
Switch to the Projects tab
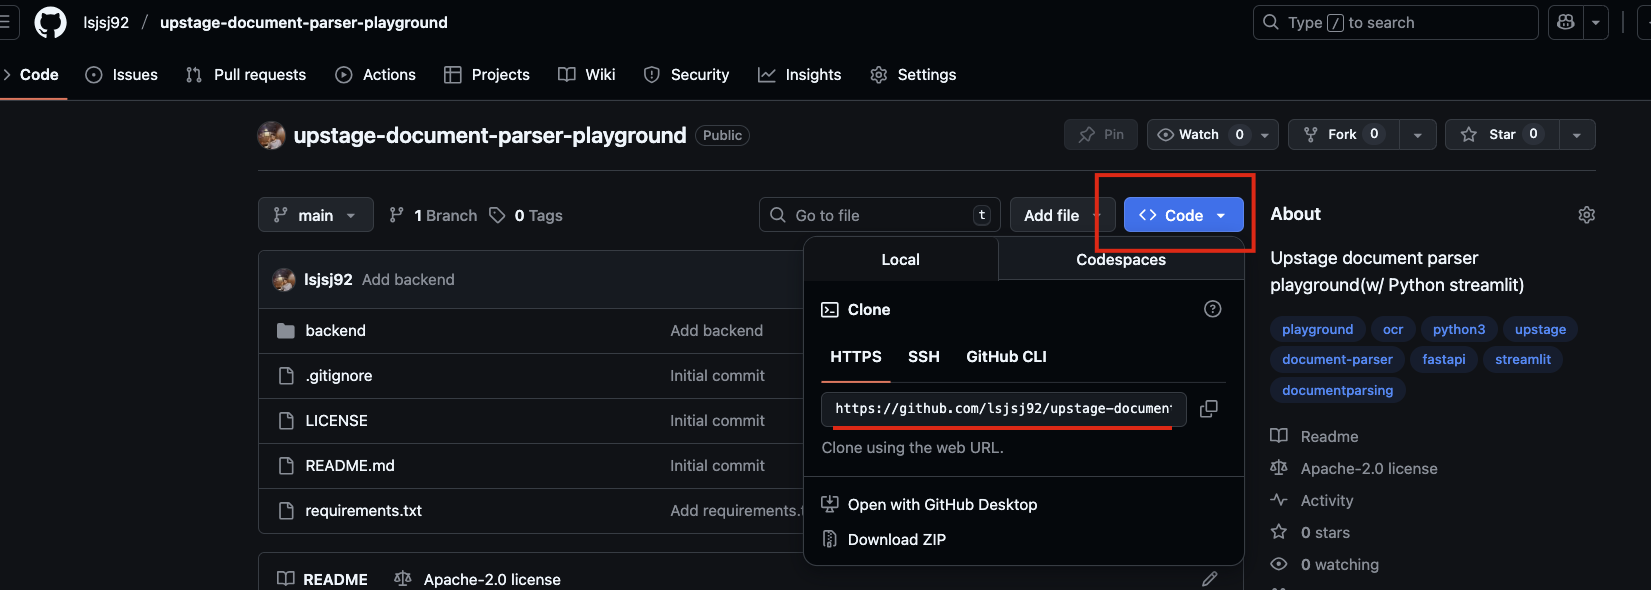click(487, 75)
